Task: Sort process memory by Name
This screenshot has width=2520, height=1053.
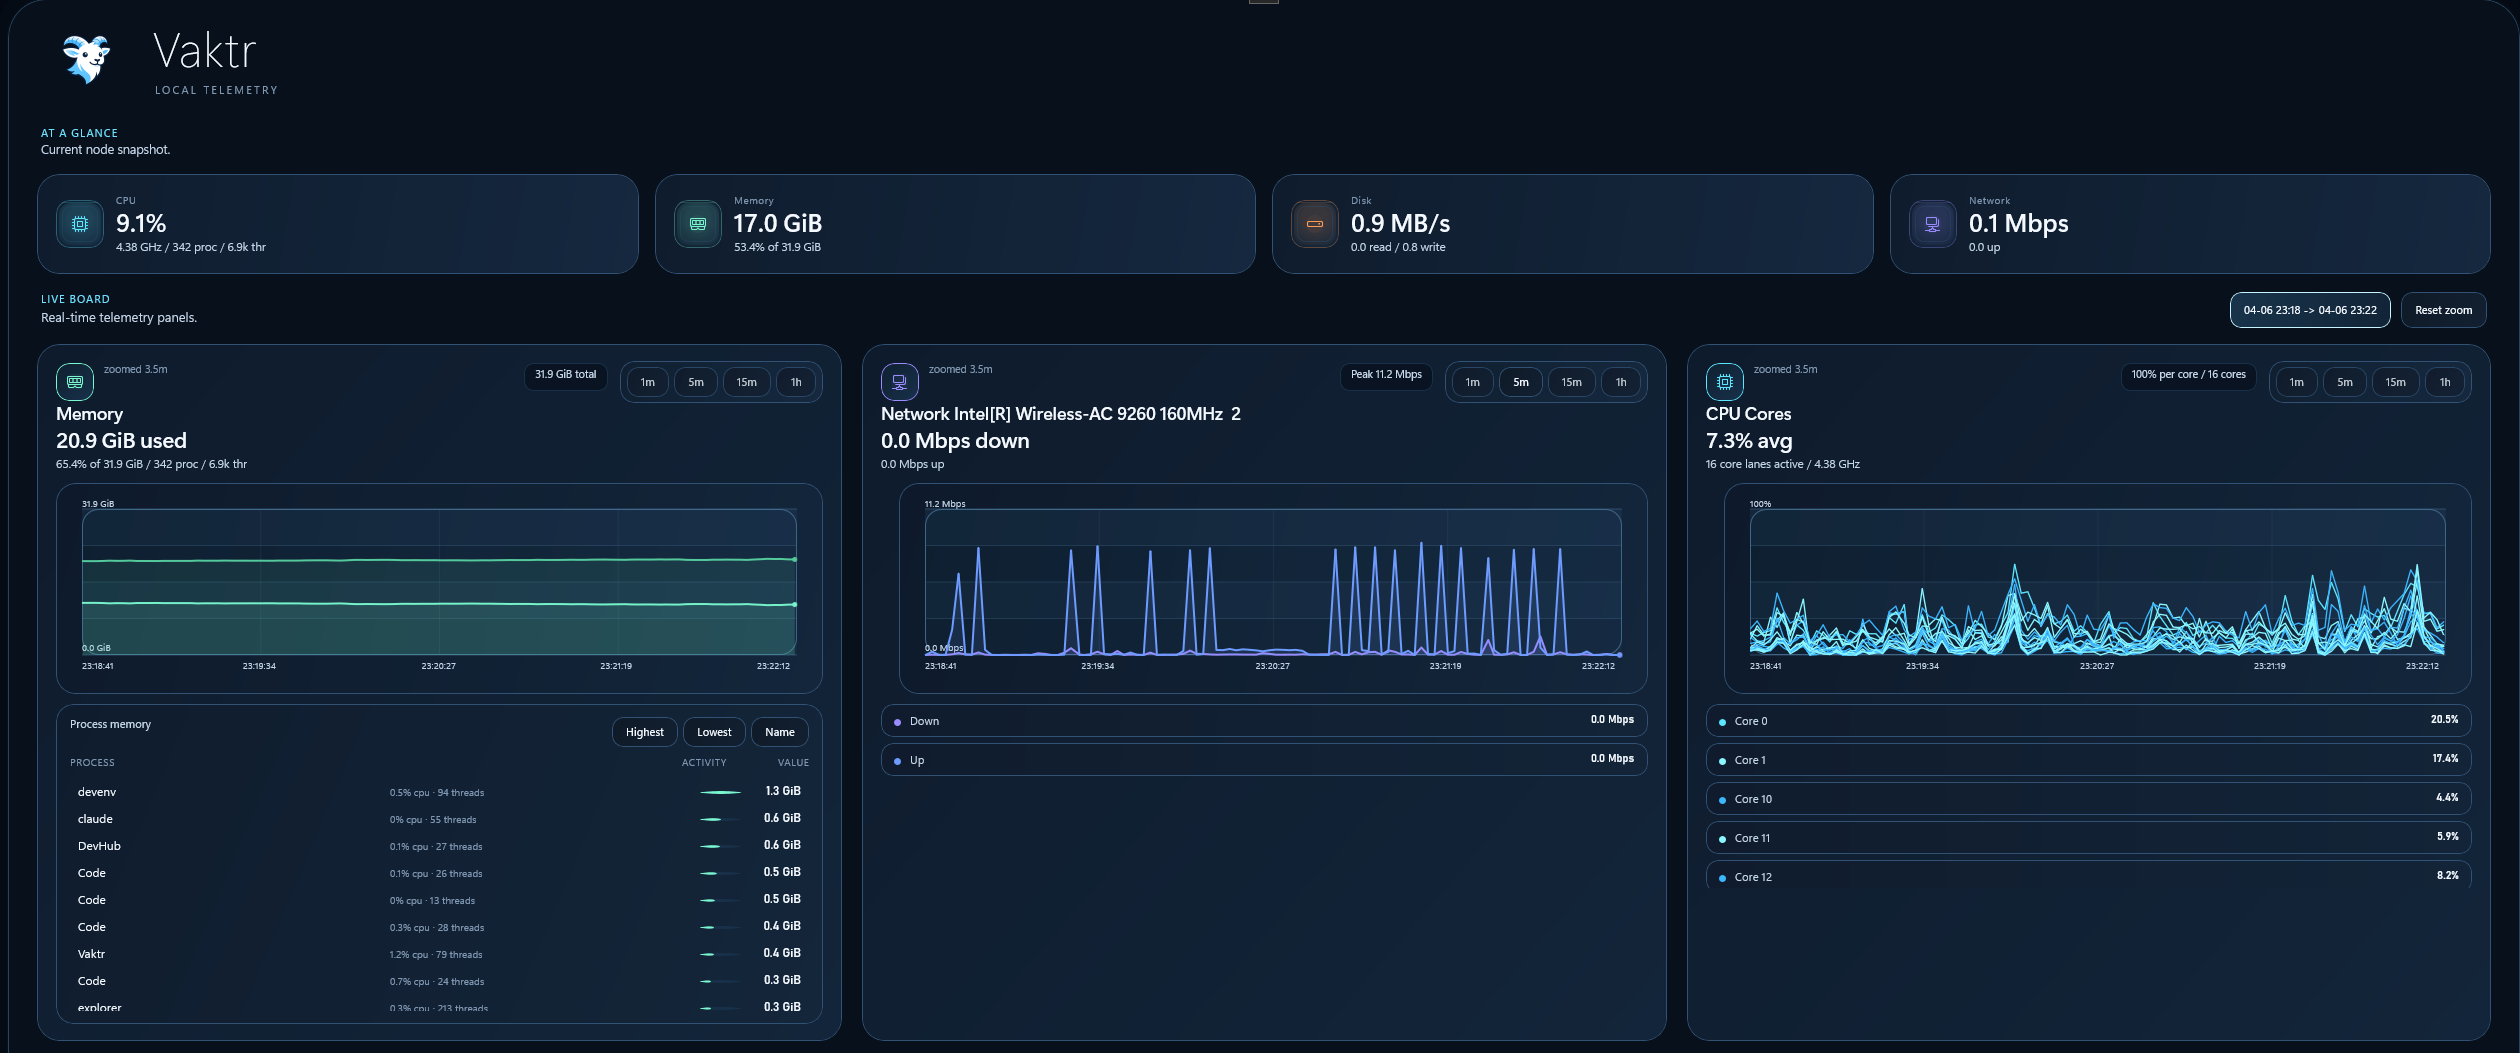Action: (779, 732)
